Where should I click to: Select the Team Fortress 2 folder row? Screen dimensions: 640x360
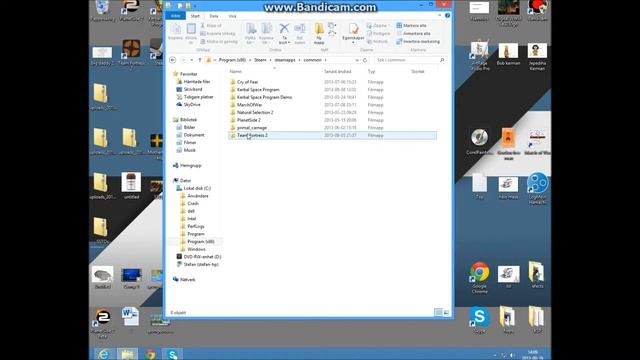tap(332, 135)
